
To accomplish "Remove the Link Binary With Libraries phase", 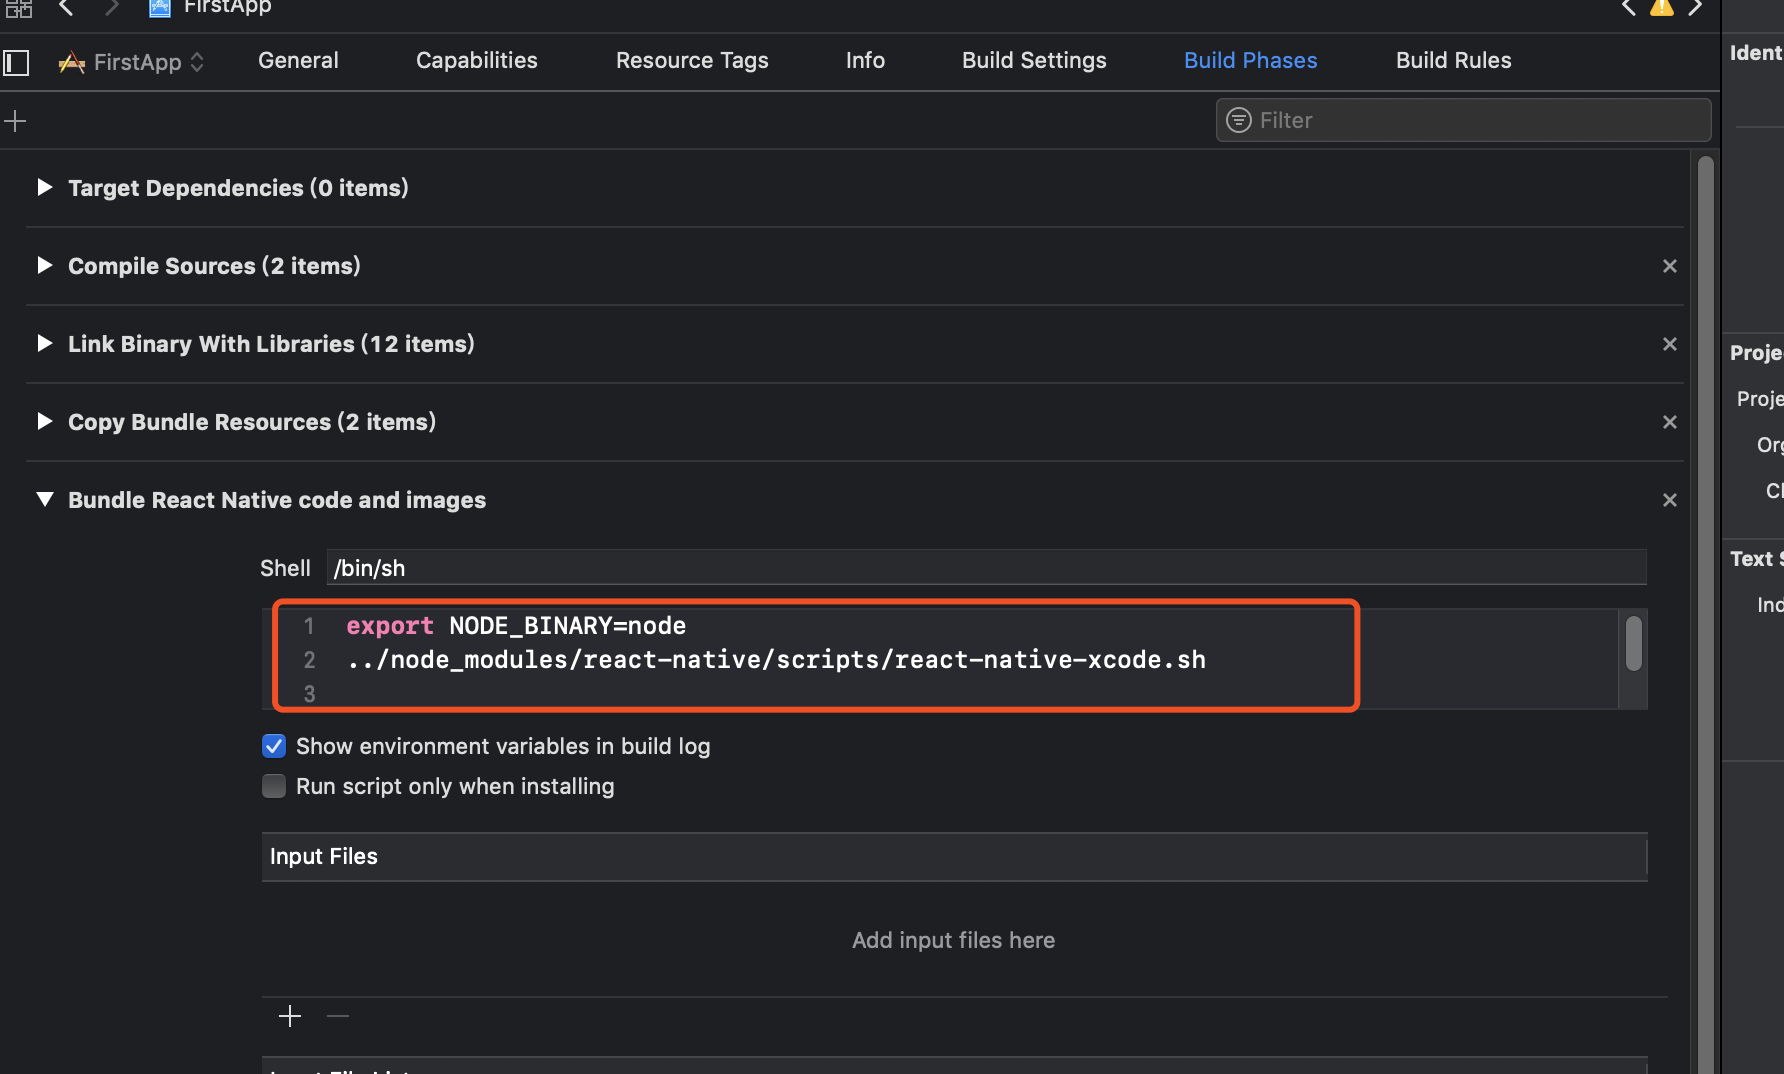I will tap(1669, 344).
